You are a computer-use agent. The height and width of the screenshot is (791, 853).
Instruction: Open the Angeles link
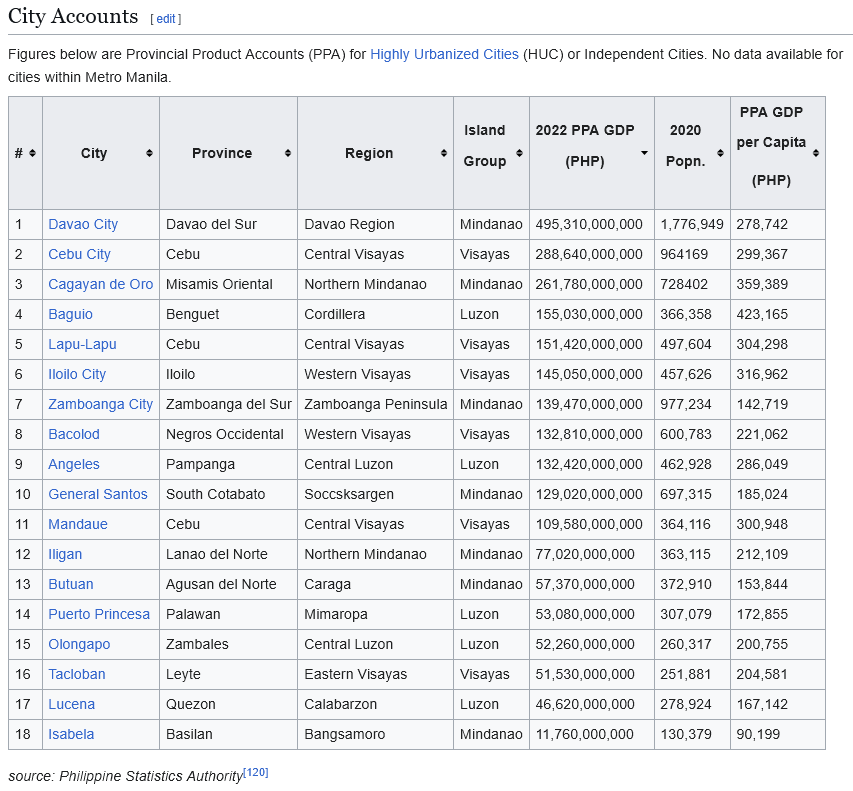coord(74,464)
